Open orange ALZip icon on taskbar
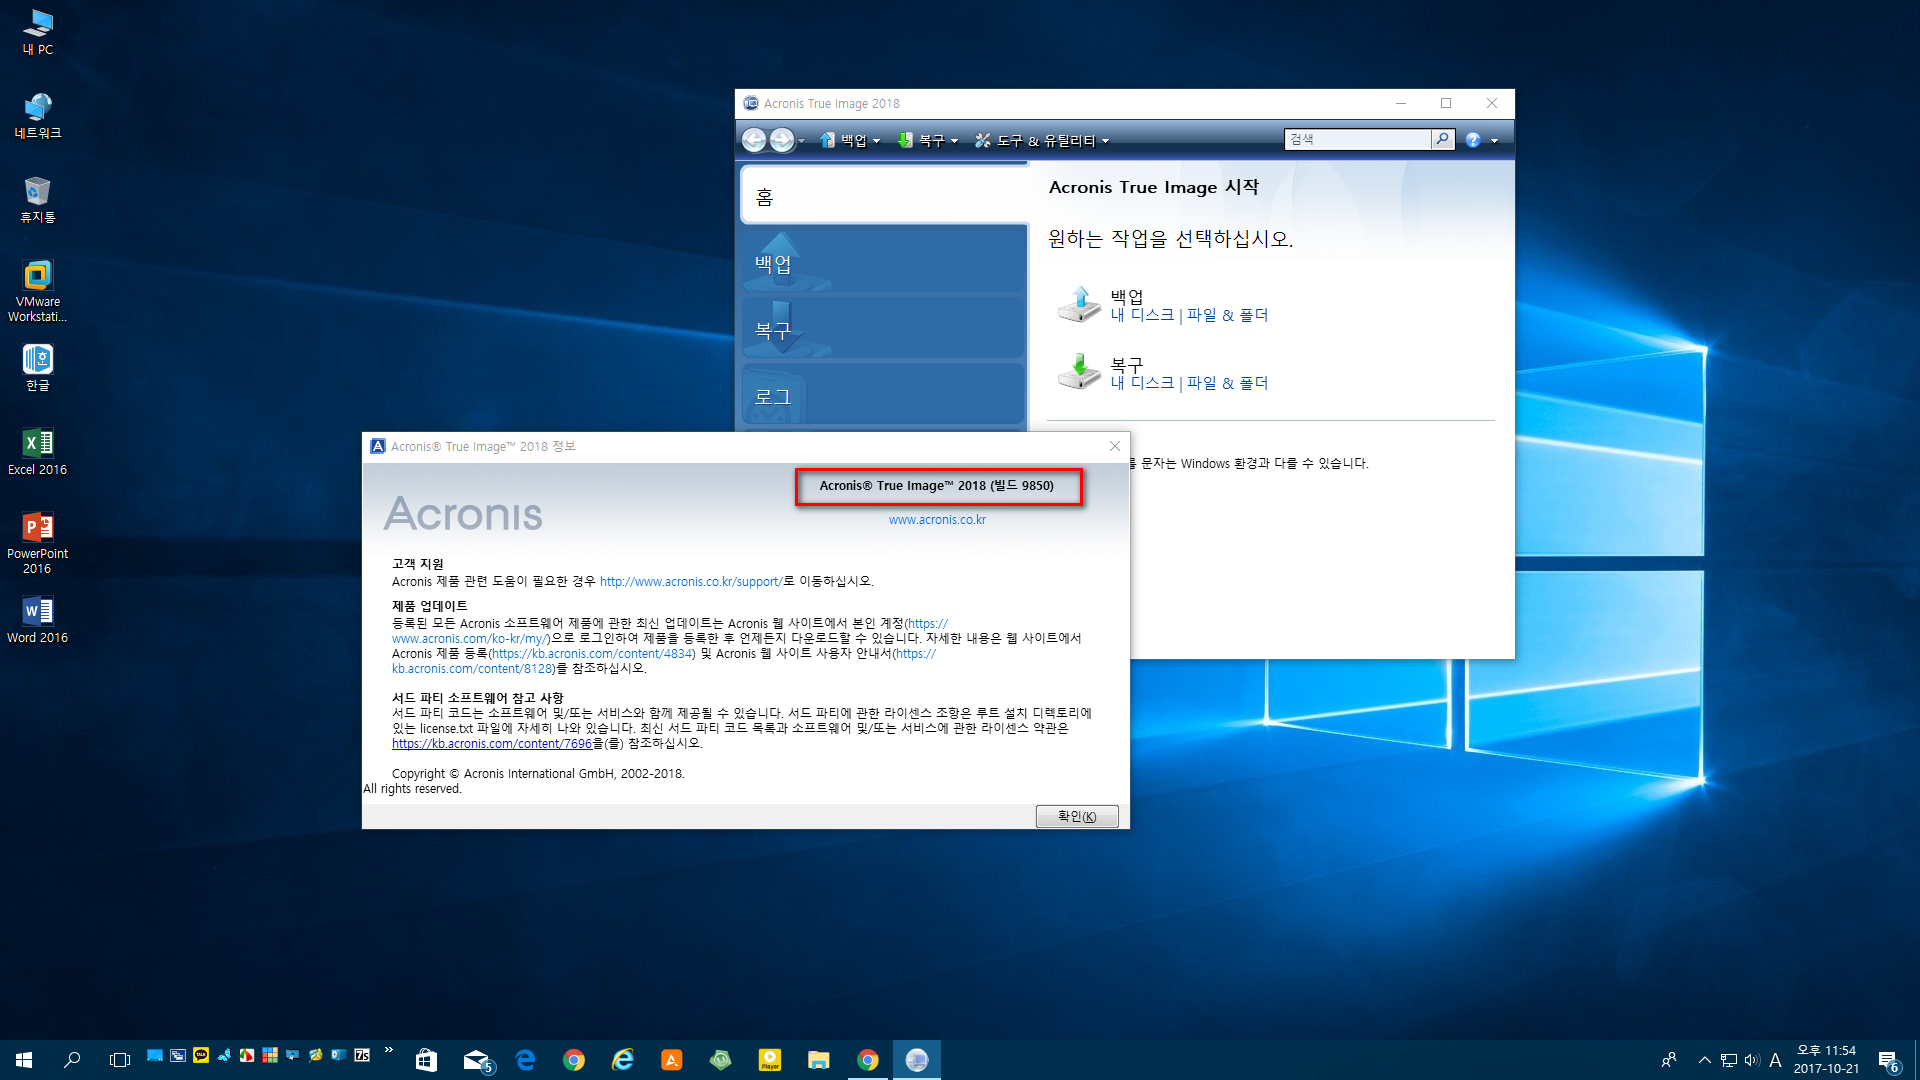1920x1080 pixels. 672,1060
